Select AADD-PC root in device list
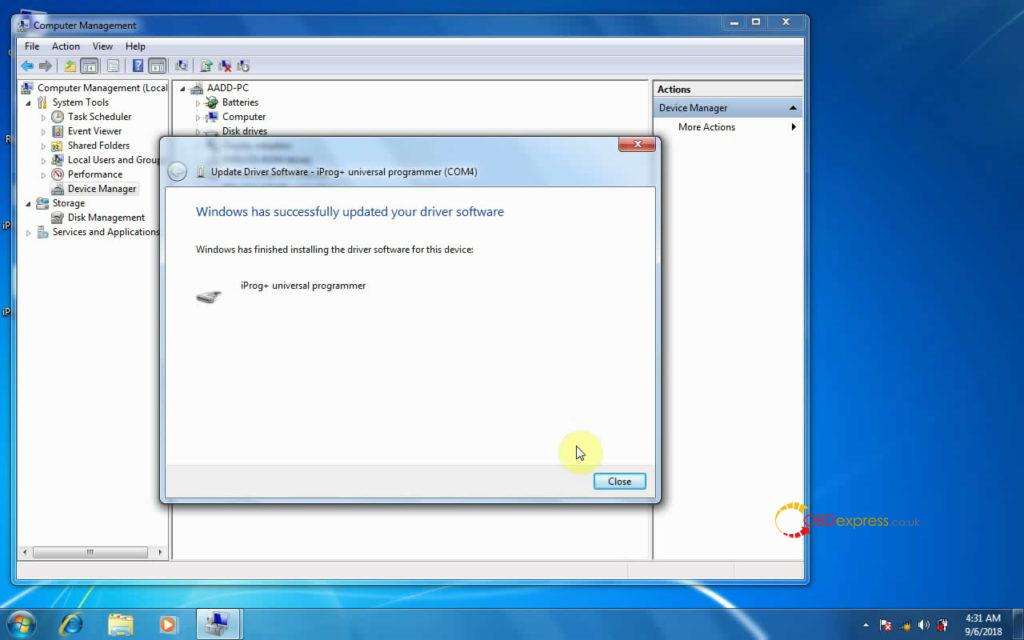Viewport: 1024px width, 640px height. (227, 88)
